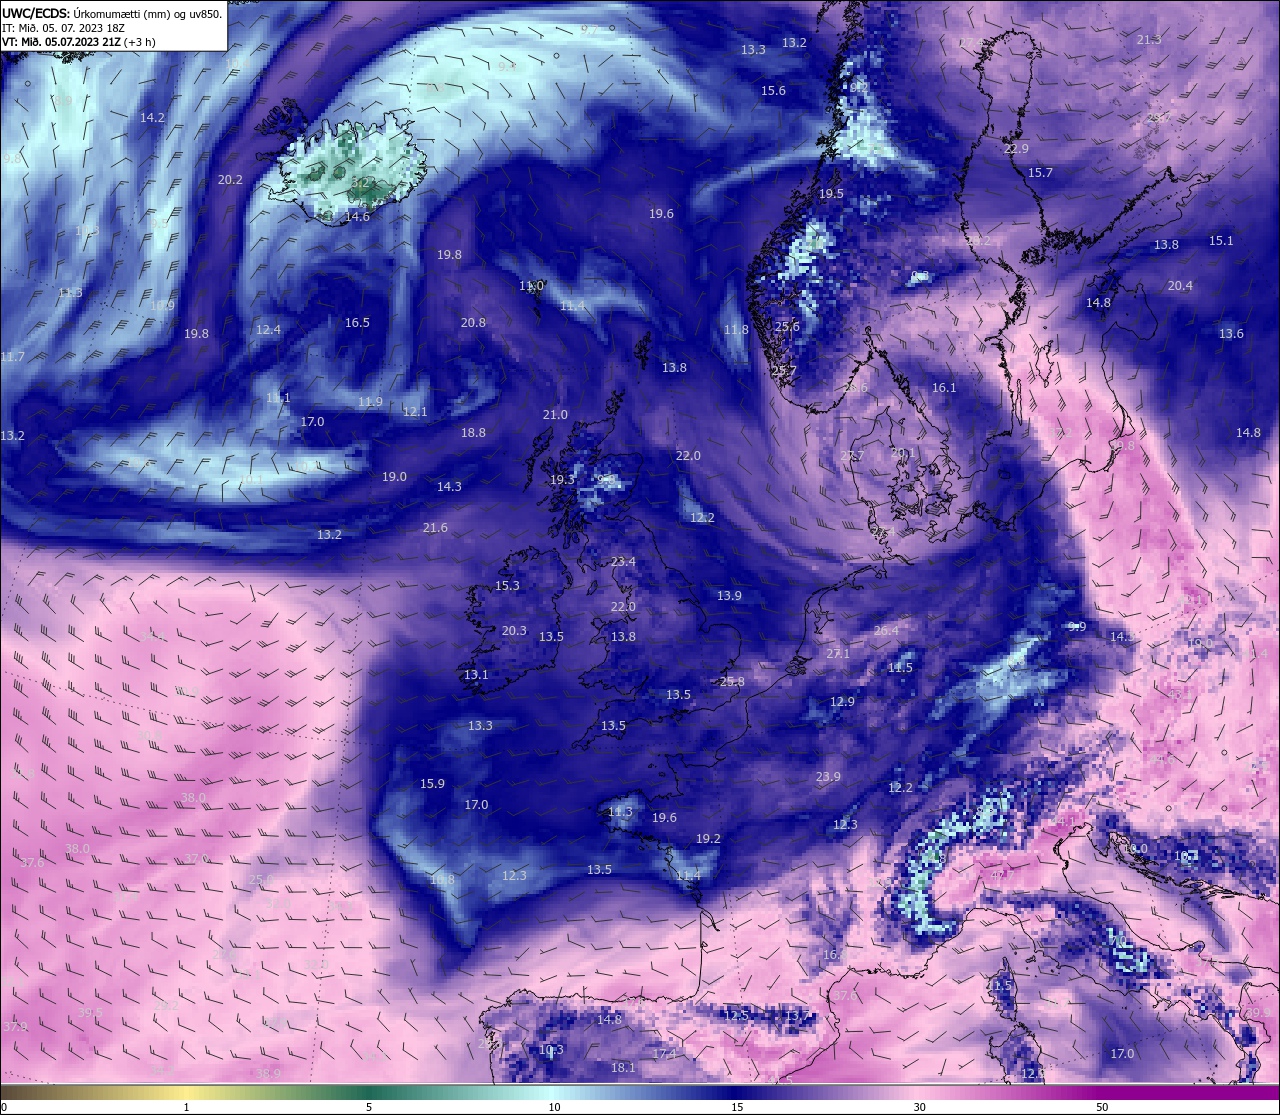Screen dimensions: 1280x1115
Task: Click the 19.5 value over Norway
Action: coord(831,194)
